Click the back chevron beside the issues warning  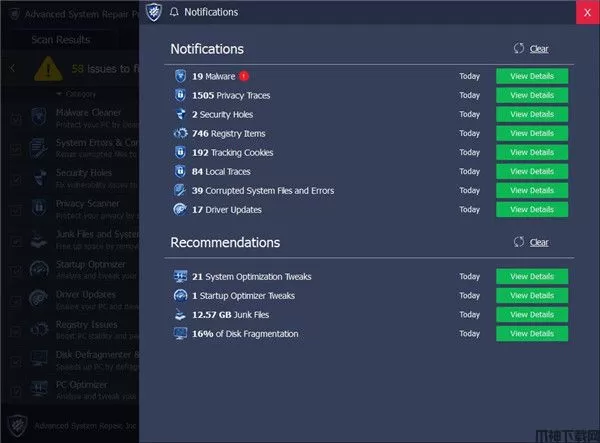coord(11,69)
